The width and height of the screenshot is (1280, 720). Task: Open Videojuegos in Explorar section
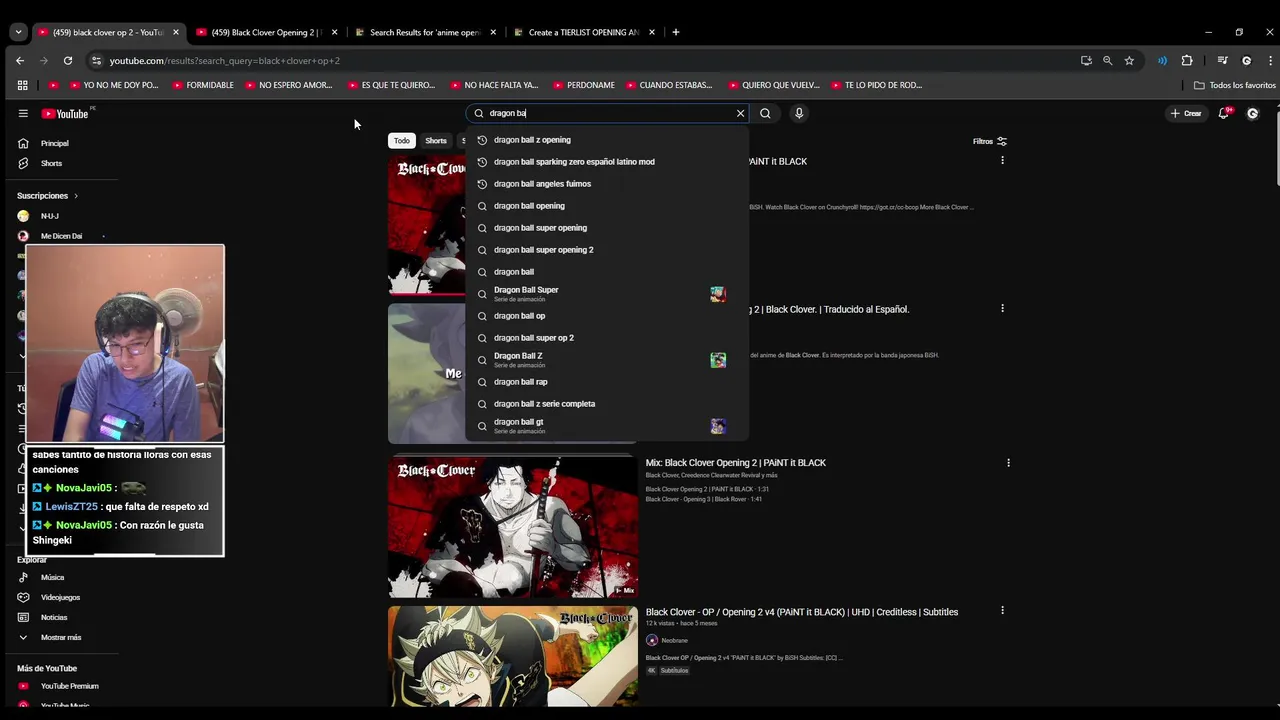(x=60, y=597)
